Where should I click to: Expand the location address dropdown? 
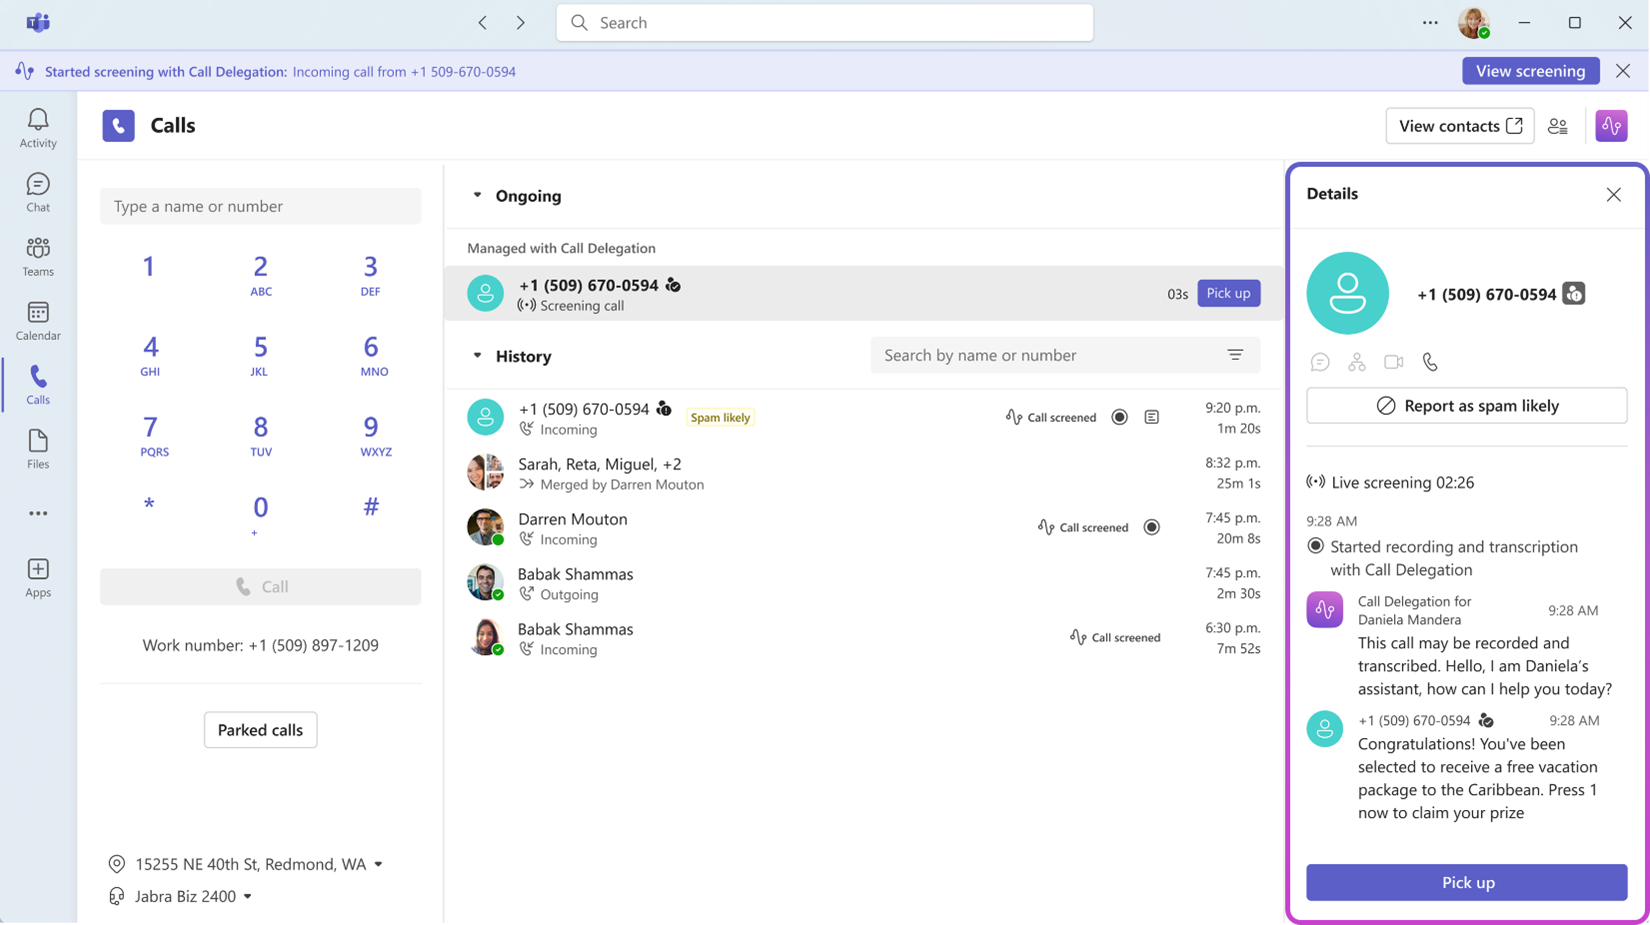[378, 864]
